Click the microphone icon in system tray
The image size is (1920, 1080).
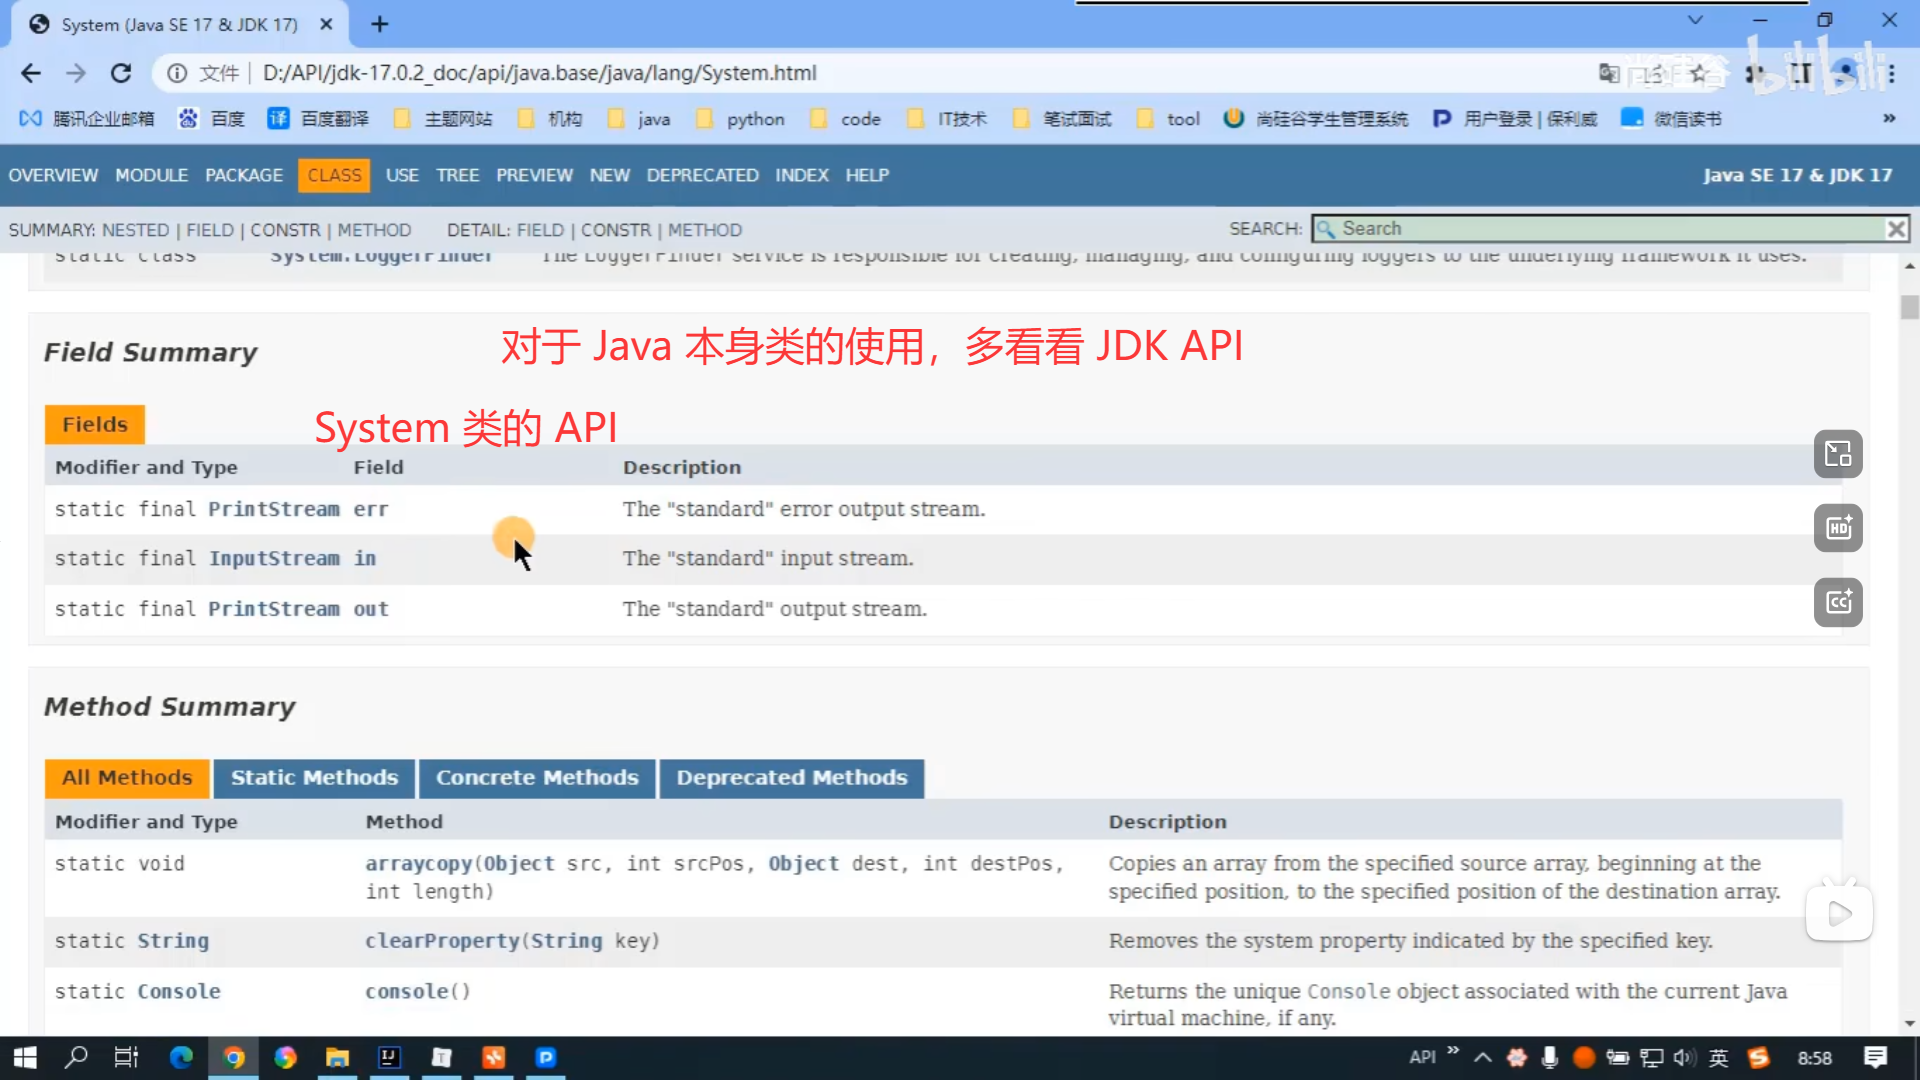point(1550,1057)
